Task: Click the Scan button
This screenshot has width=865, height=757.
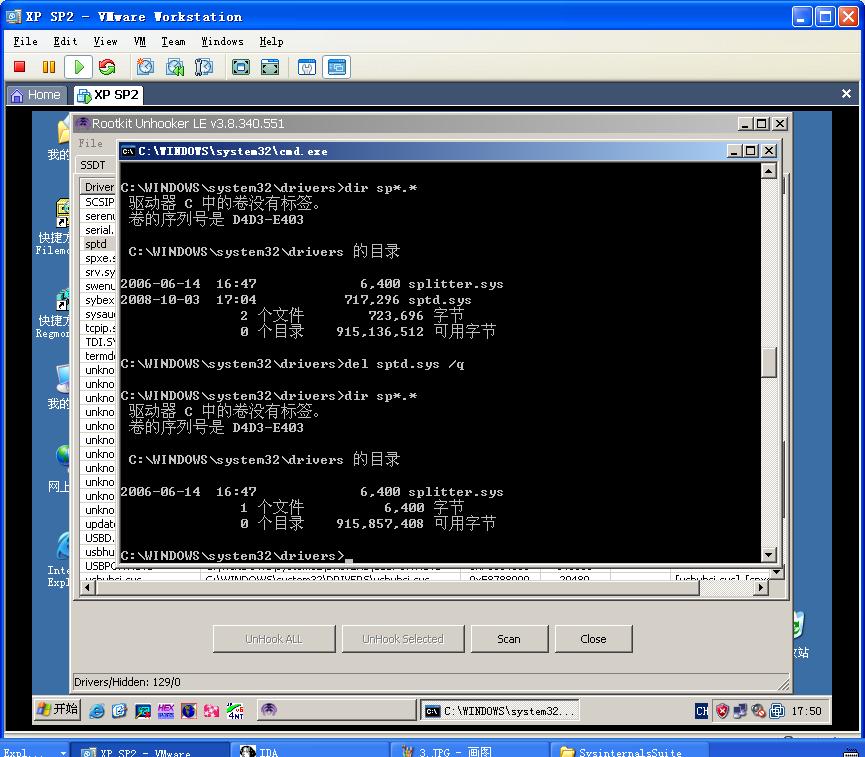Action: (509, 639)
